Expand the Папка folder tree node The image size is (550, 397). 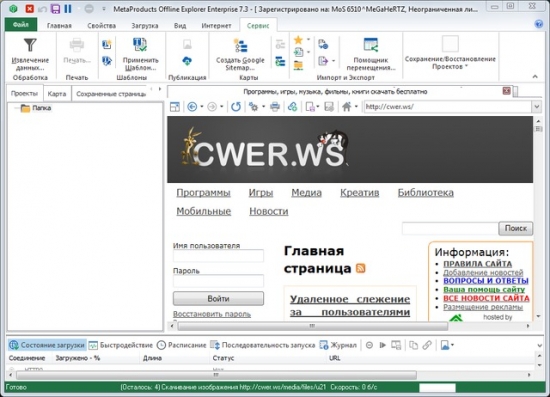click(16, 108)
